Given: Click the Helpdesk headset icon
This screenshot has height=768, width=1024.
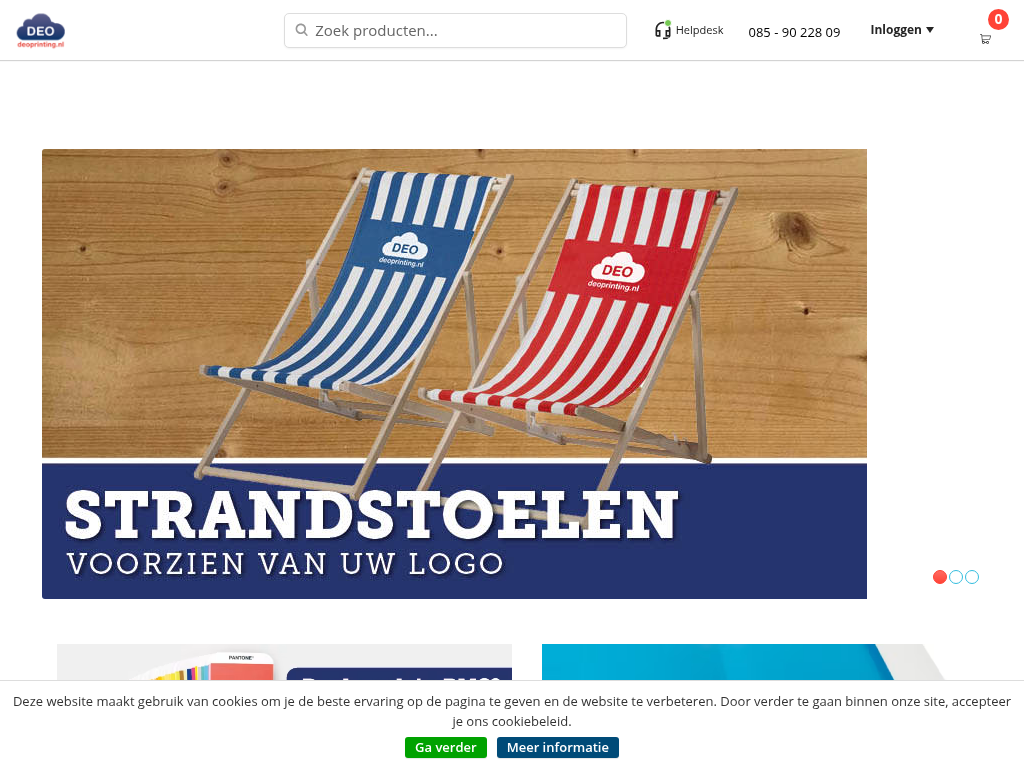Looking at the screenshot, I should coord(662,30).
